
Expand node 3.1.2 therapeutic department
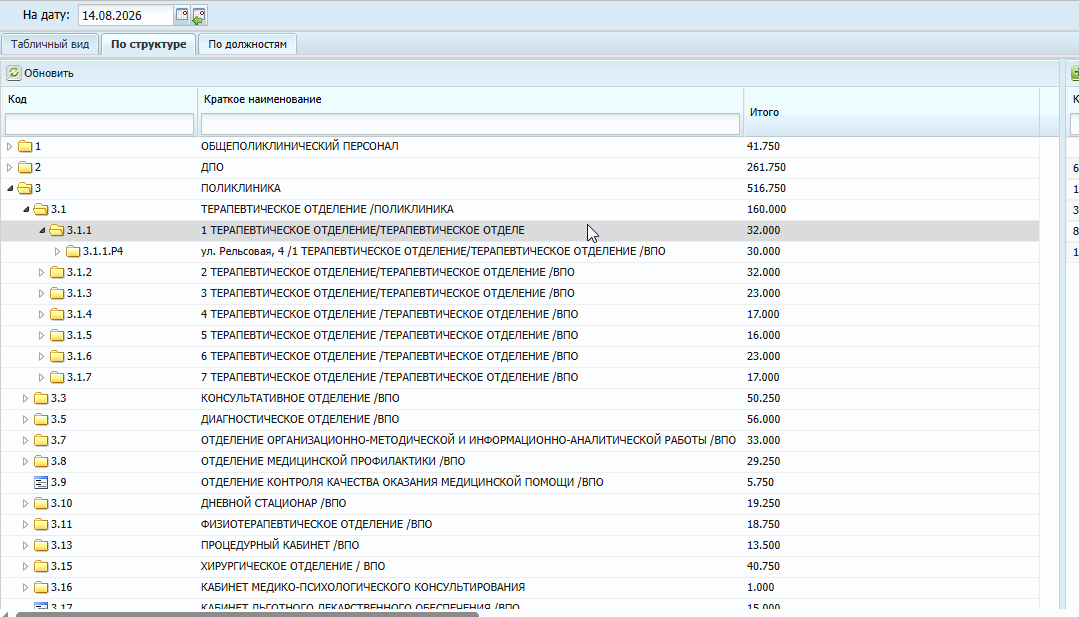tap(41, 272)
